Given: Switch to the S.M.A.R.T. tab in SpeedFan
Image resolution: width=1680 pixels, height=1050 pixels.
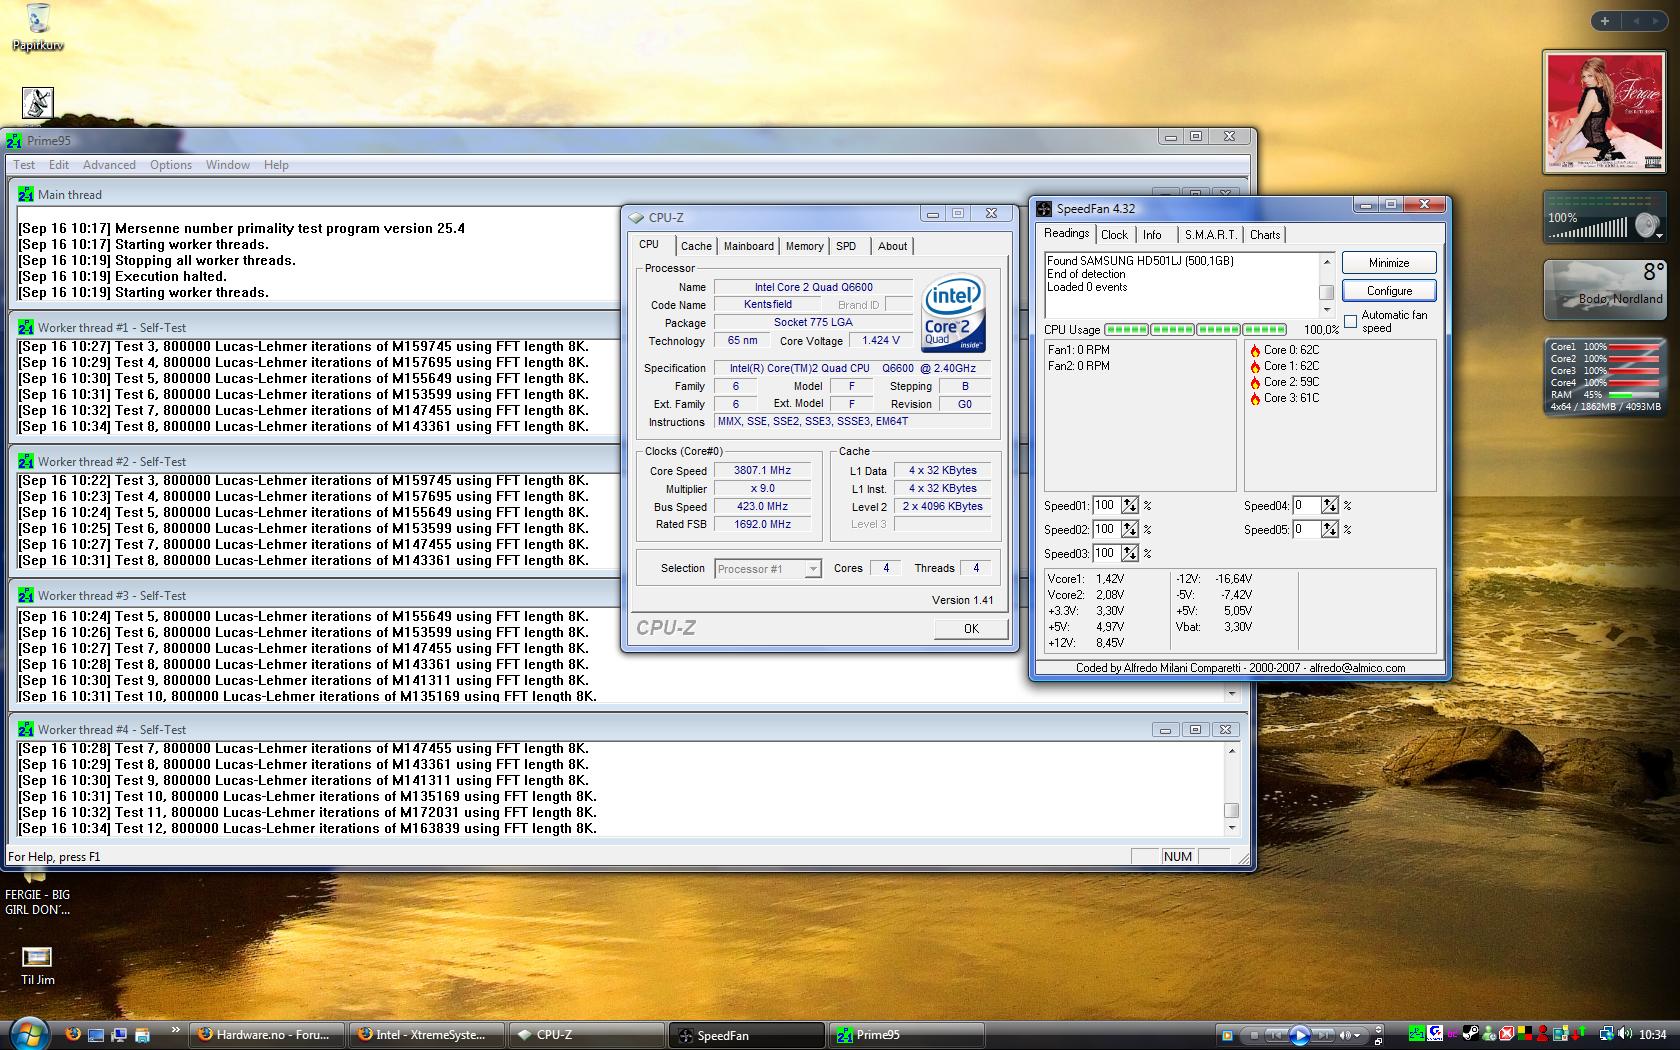Looking at the screenshot, I should pyautogui.click(x=1210, y=235).
